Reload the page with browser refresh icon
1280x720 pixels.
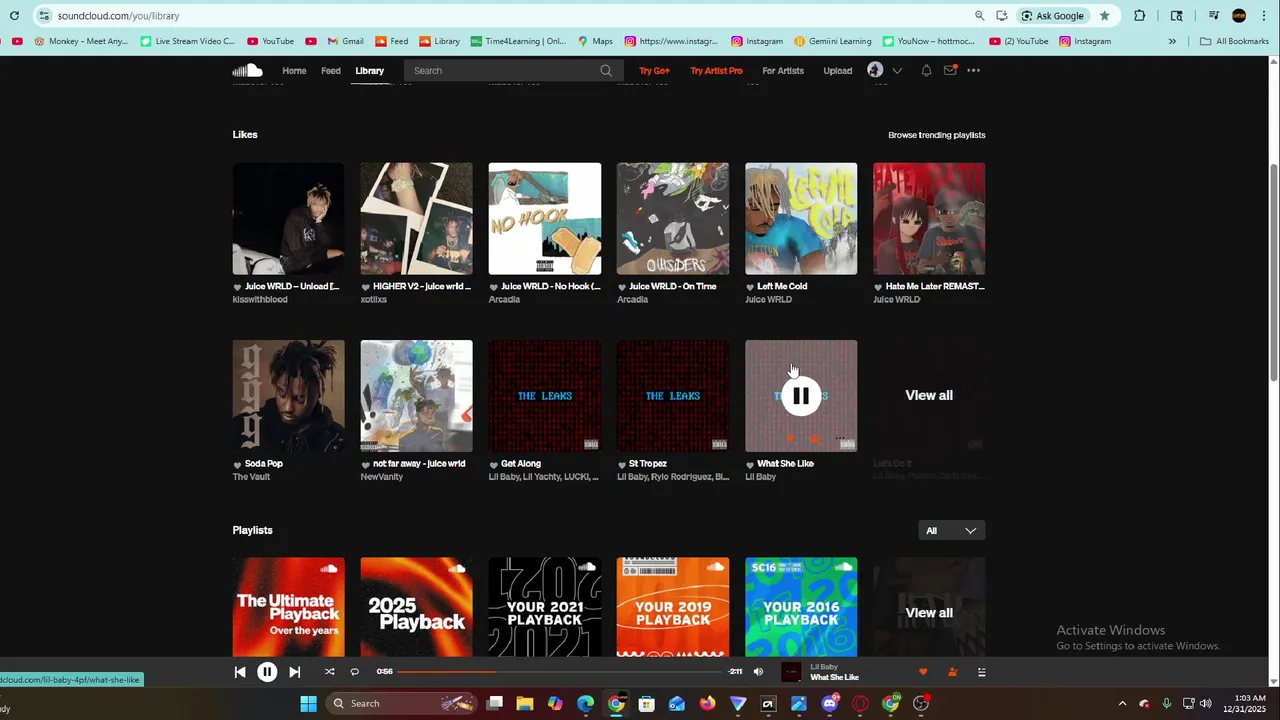pyautogui.click(x=14, y=16)
